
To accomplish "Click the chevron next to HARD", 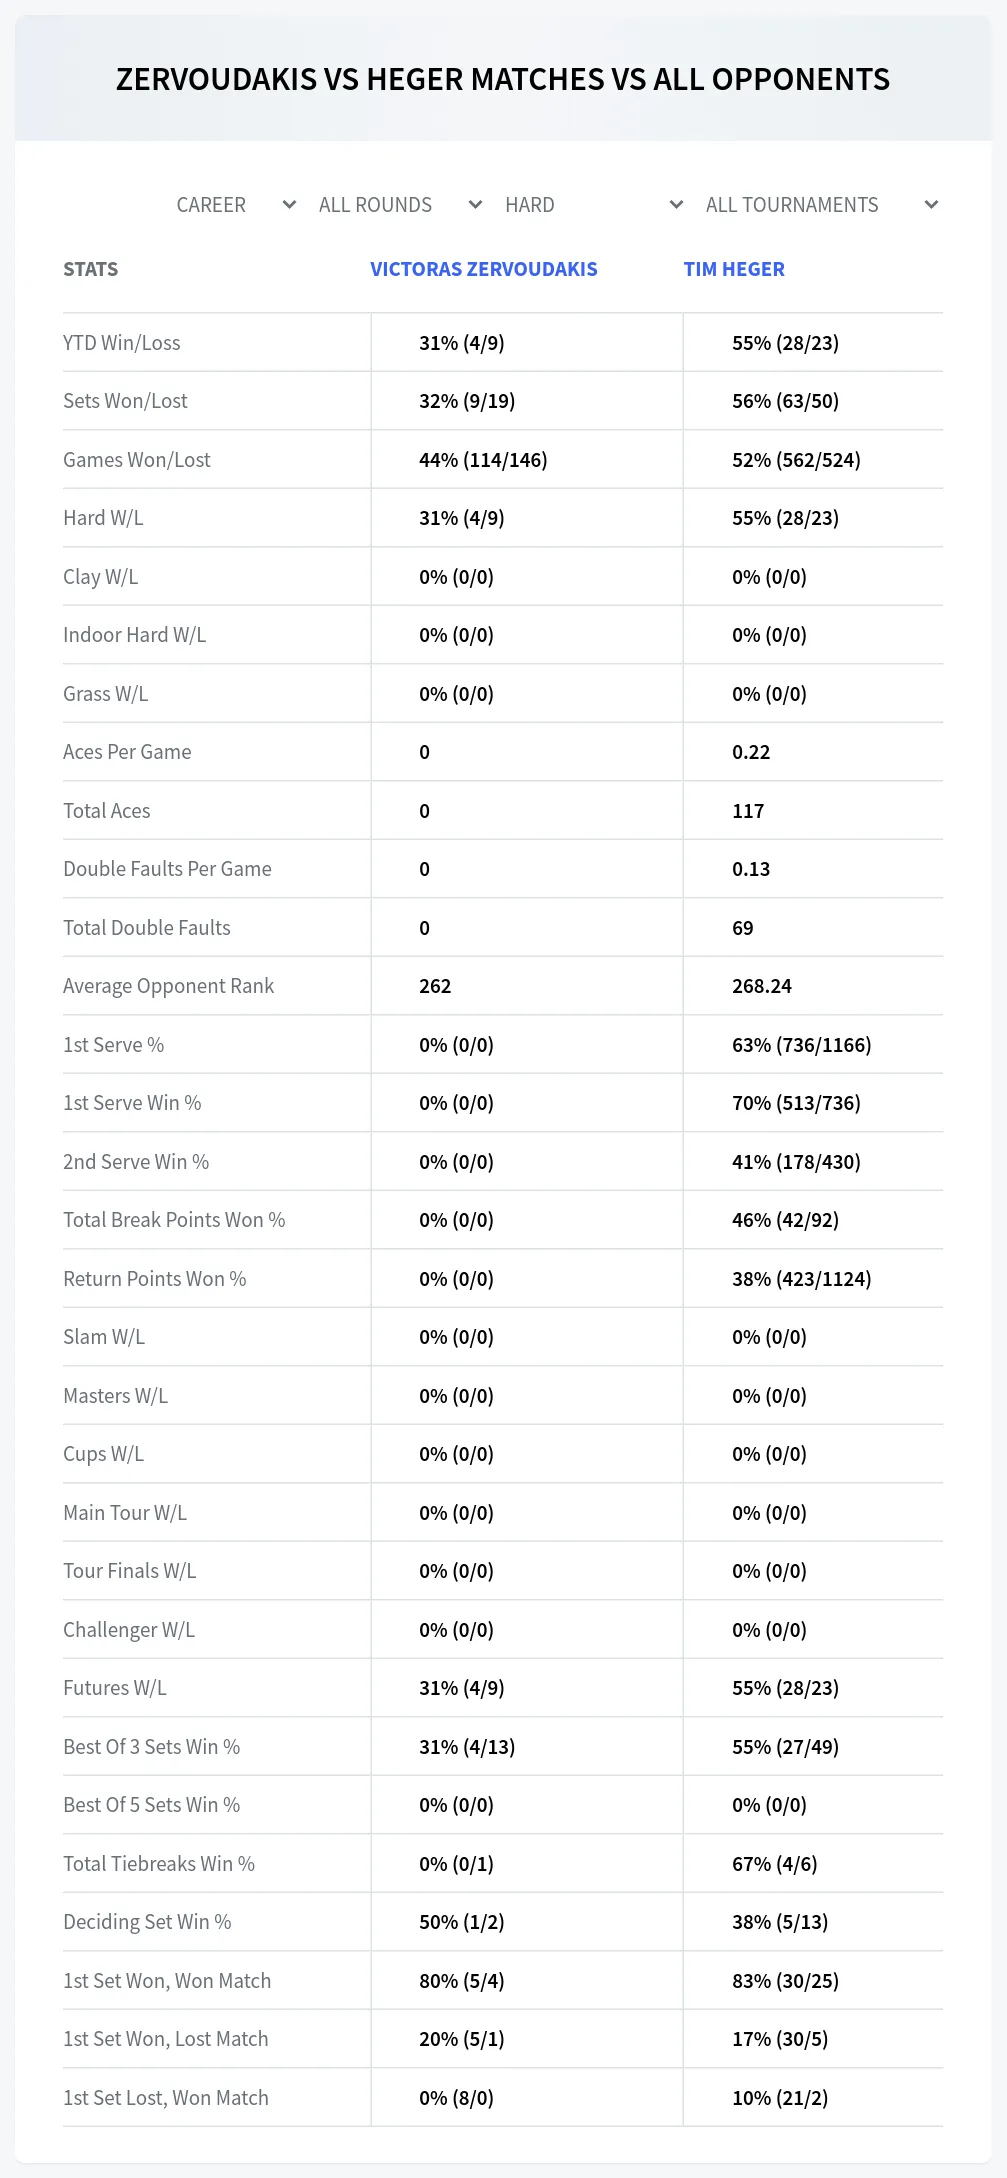I will pos(676,205).
